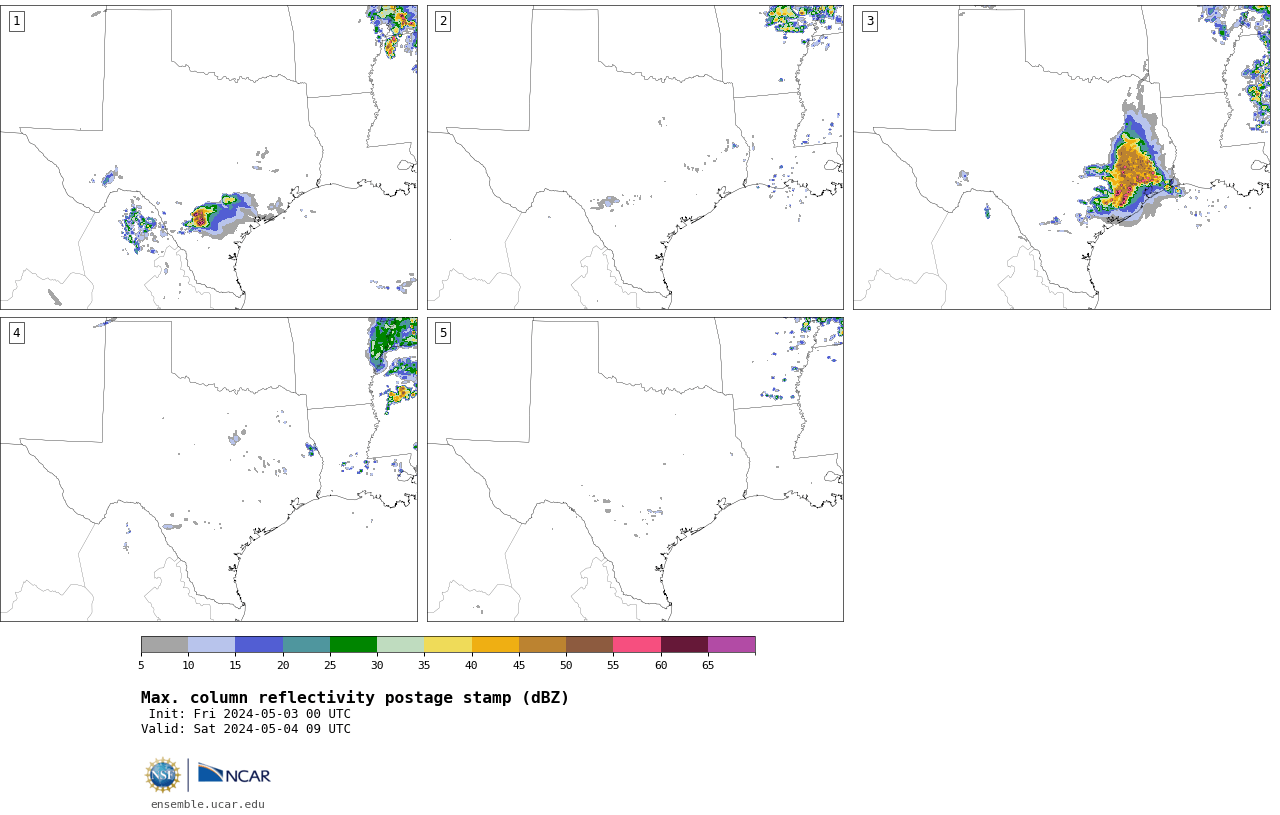Open ensemble member 5 reflectivity map

pyautogui.click(x=635, y=469)
